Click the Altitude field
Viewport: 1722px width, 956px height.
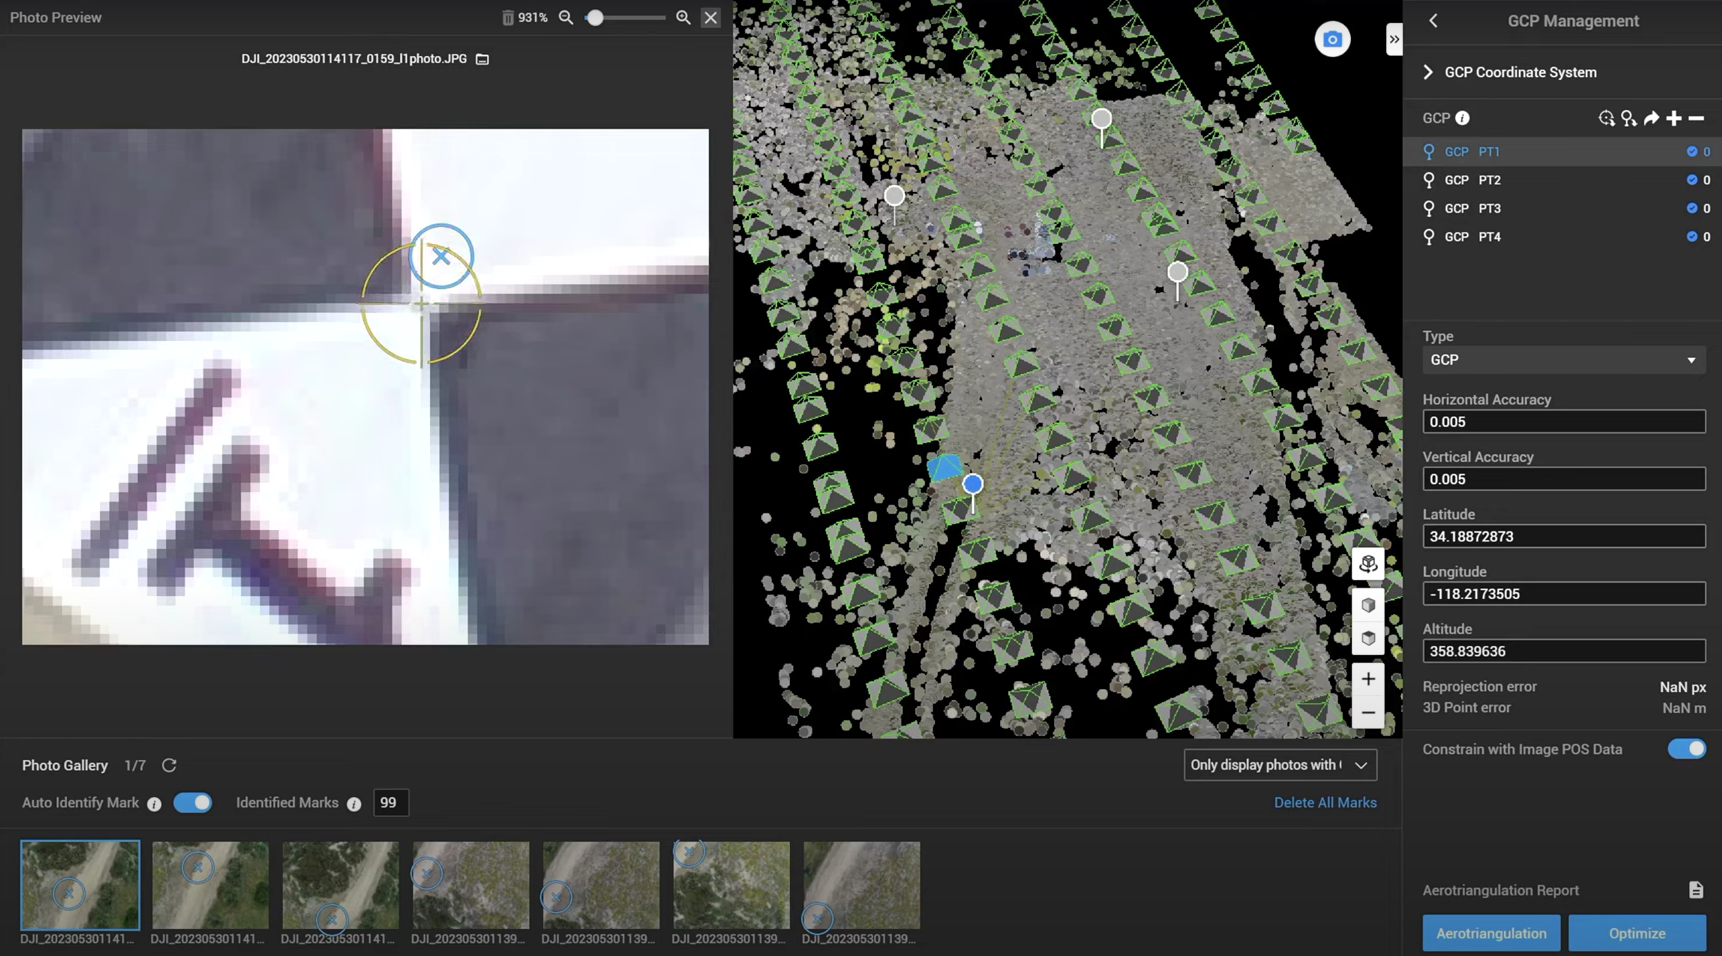(1564, 651)
